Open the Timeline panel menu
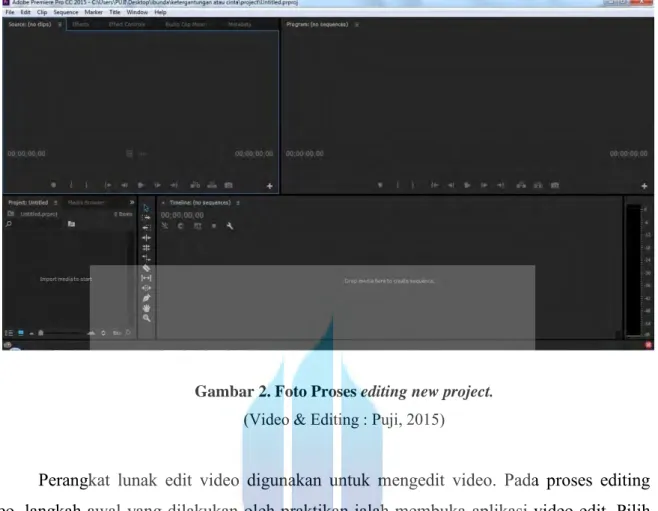This screenshot has height=511, width=658. 238,203
